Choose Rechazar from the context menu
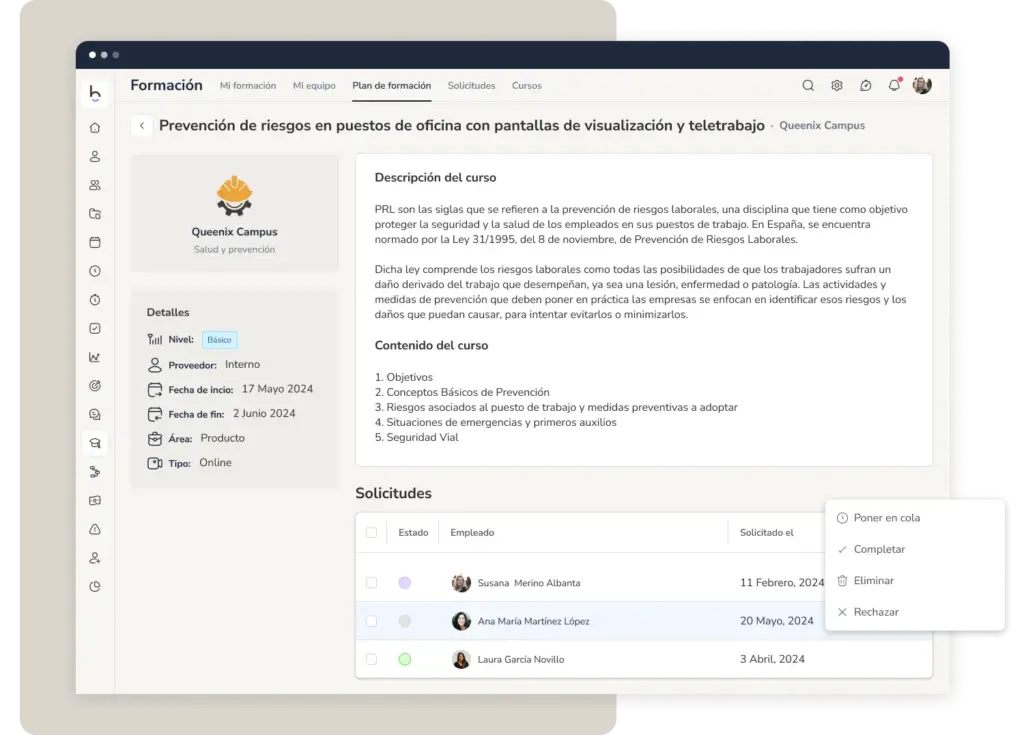 tap(876, 612)
